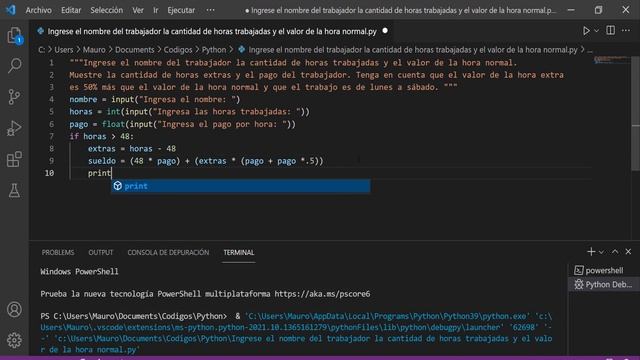Select the open Python file editor tab
This screenshot has height=360, width=640.
coord(212,31)
